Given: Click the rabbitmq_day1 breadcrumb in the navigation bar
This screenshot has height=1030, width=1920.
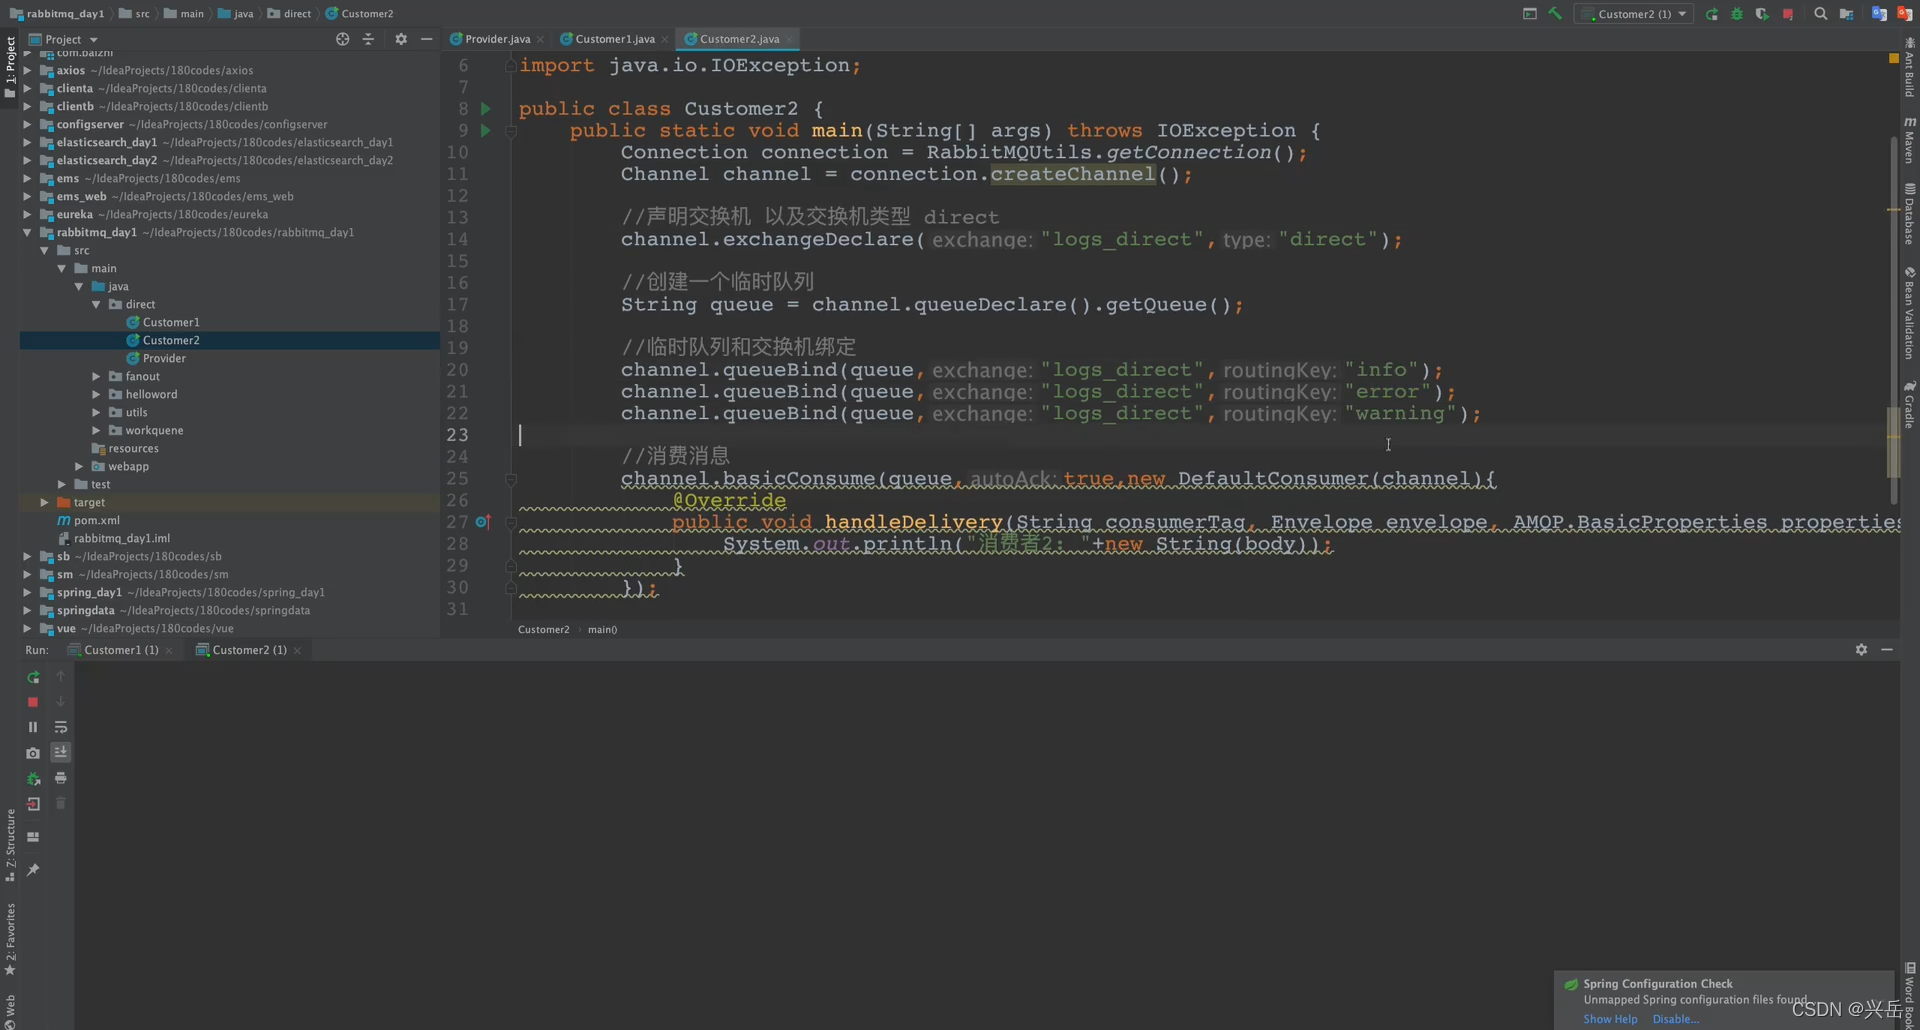Looking at the screenshot, I should [x=57, y=14].
